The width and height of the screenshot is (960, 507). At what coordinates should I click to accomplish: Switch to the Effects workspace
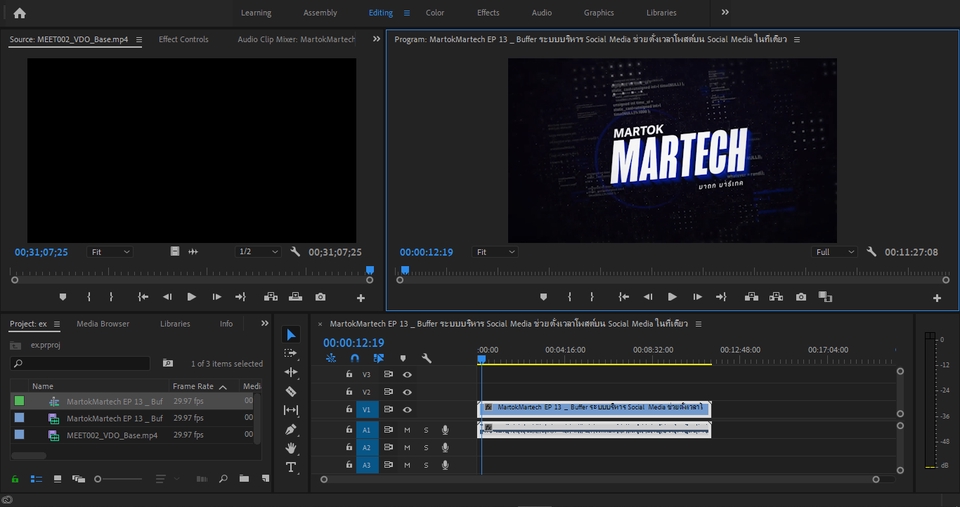coord(488,13)
